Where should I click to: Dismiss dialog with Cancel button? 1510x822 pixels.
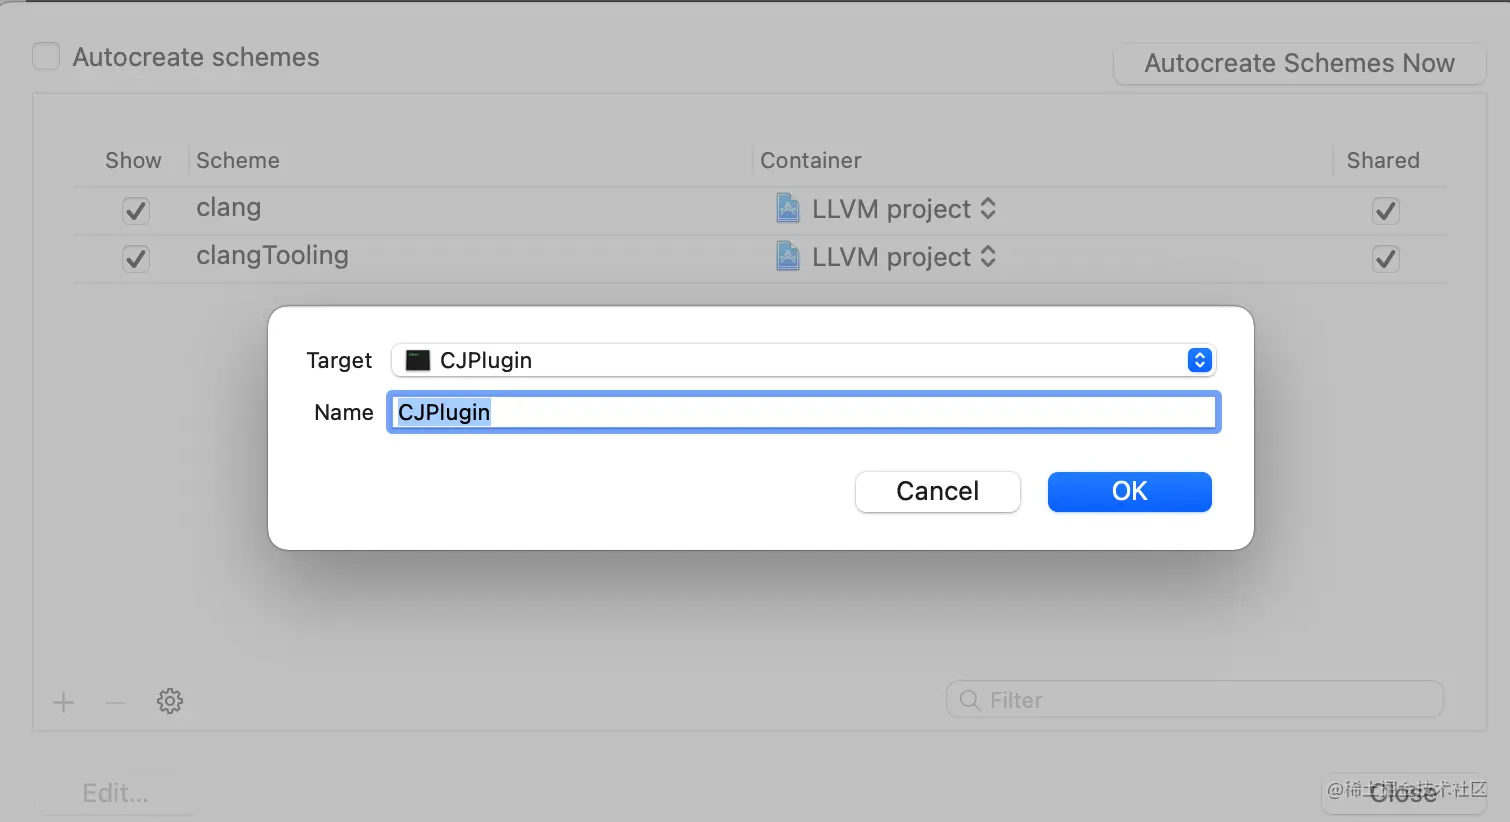(x=938, y=491)
